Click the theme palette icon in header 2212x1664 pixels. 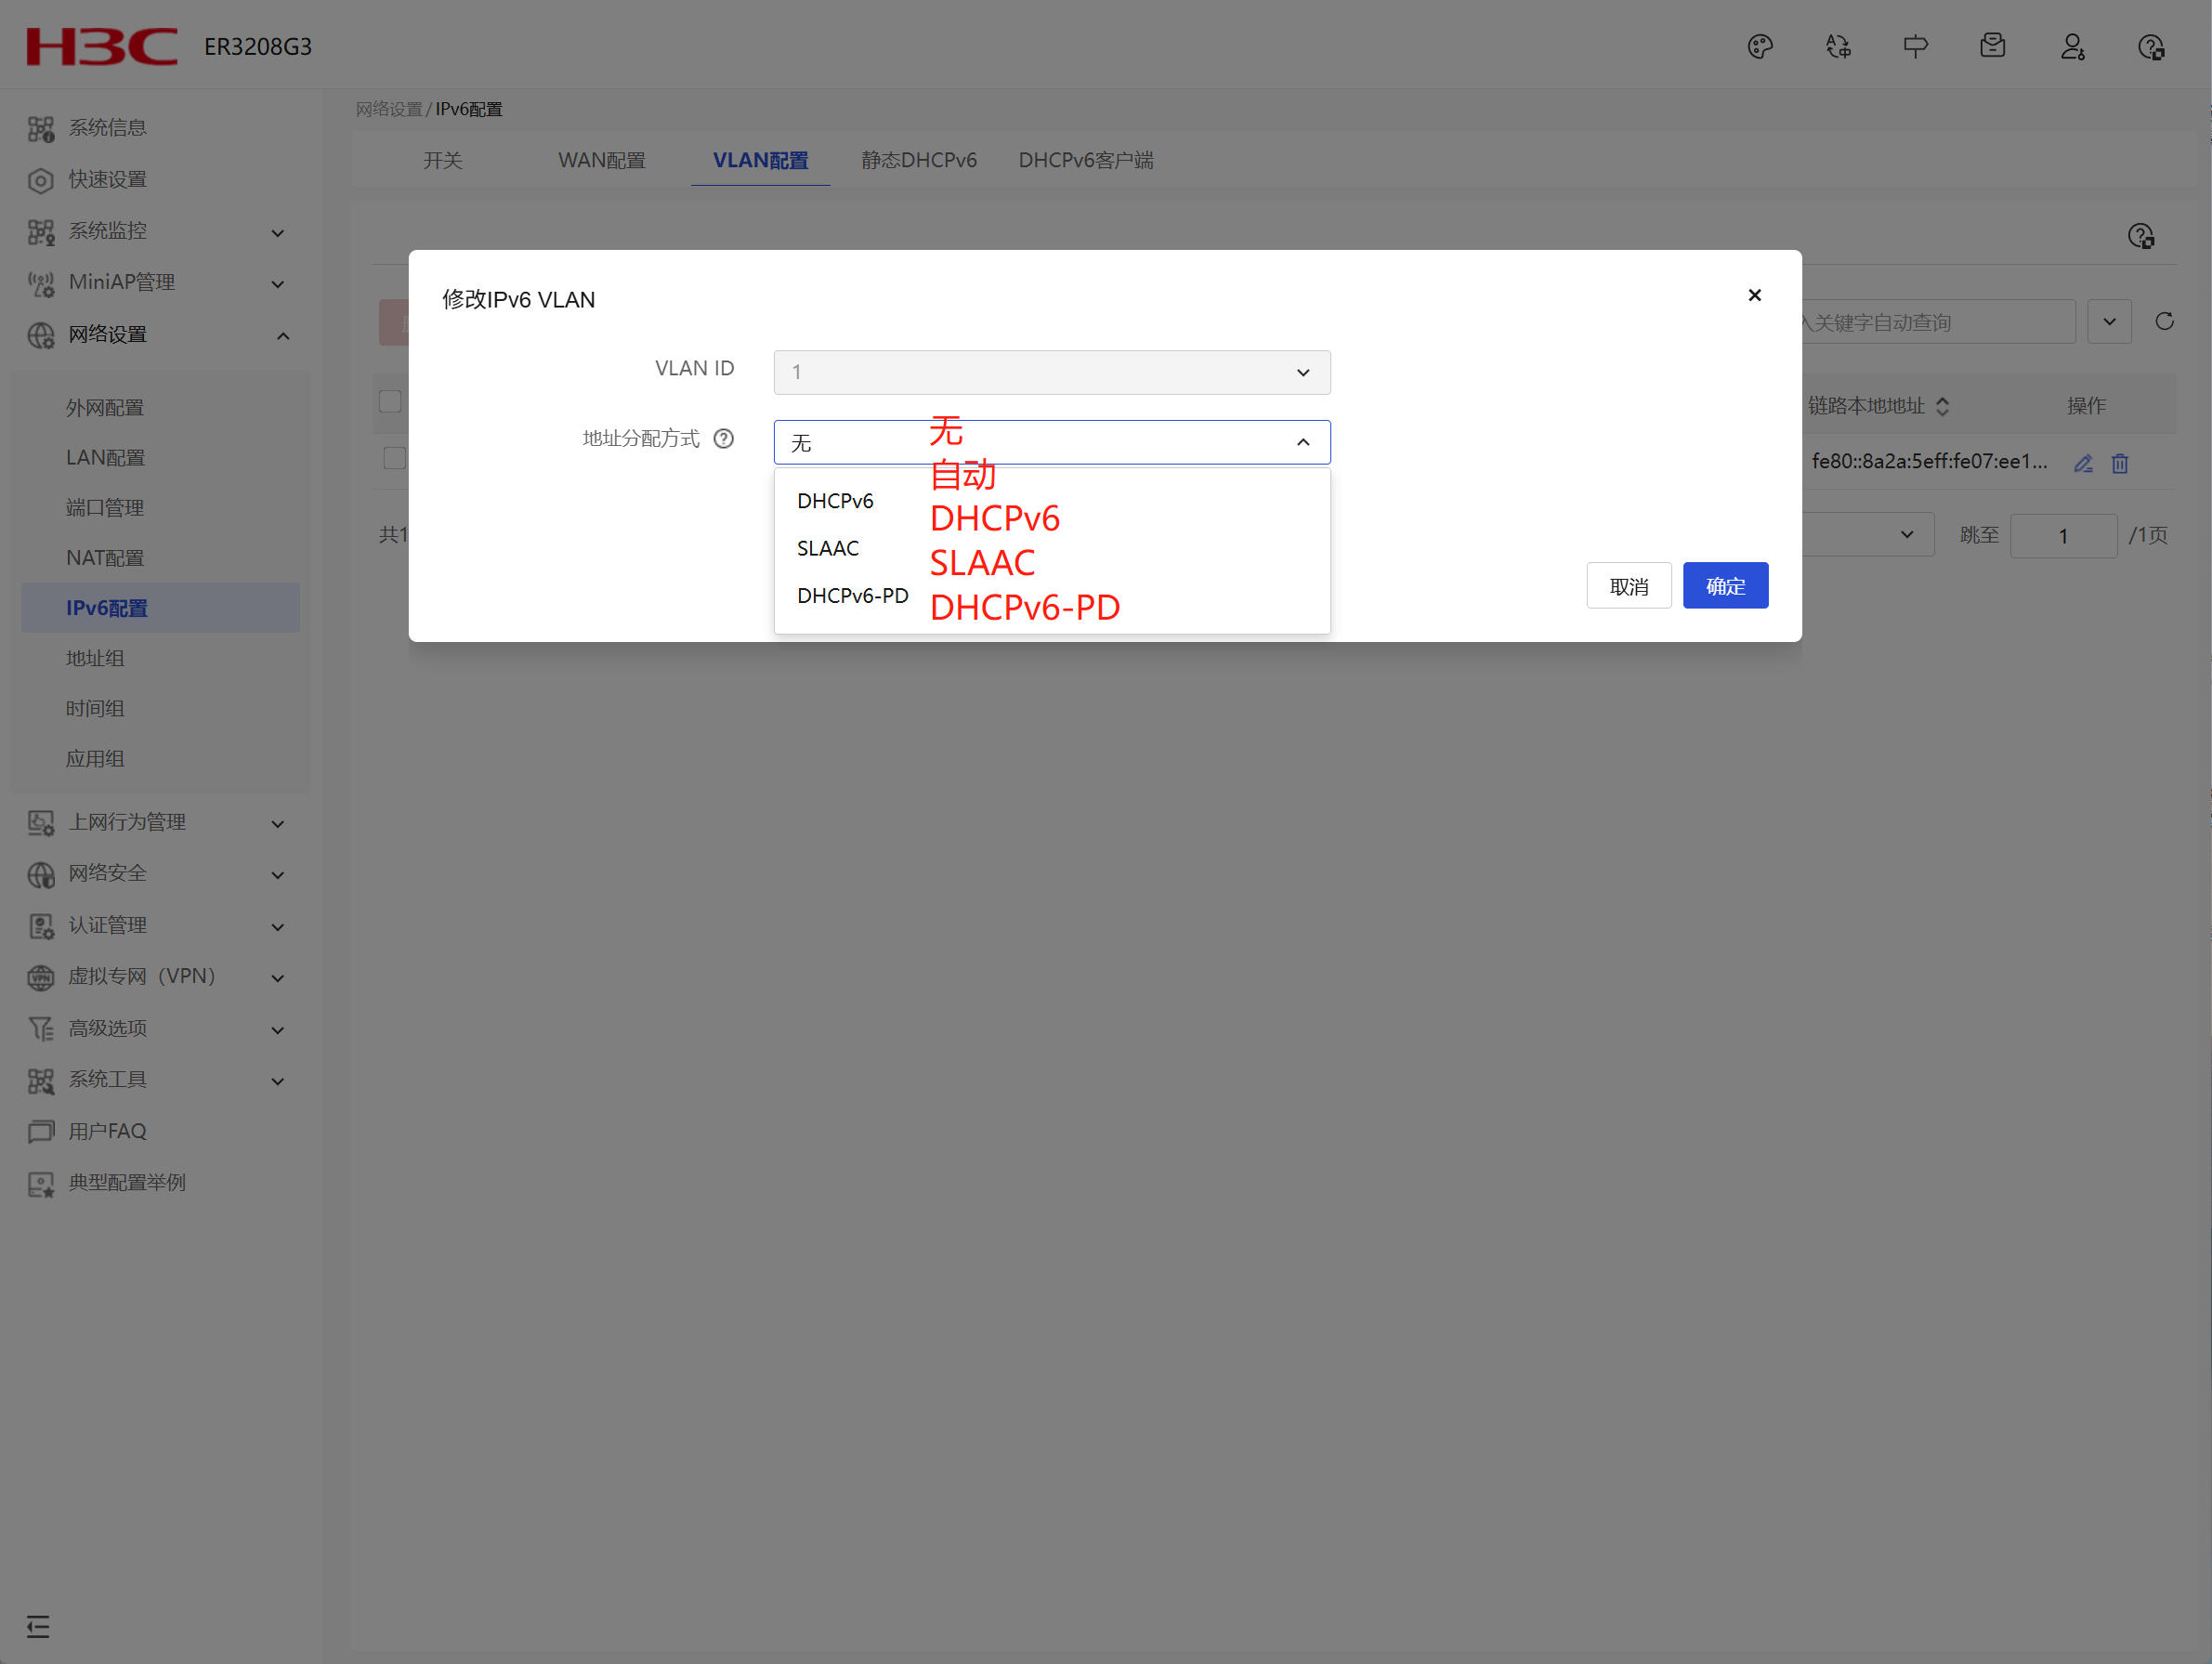point(1760,47)
